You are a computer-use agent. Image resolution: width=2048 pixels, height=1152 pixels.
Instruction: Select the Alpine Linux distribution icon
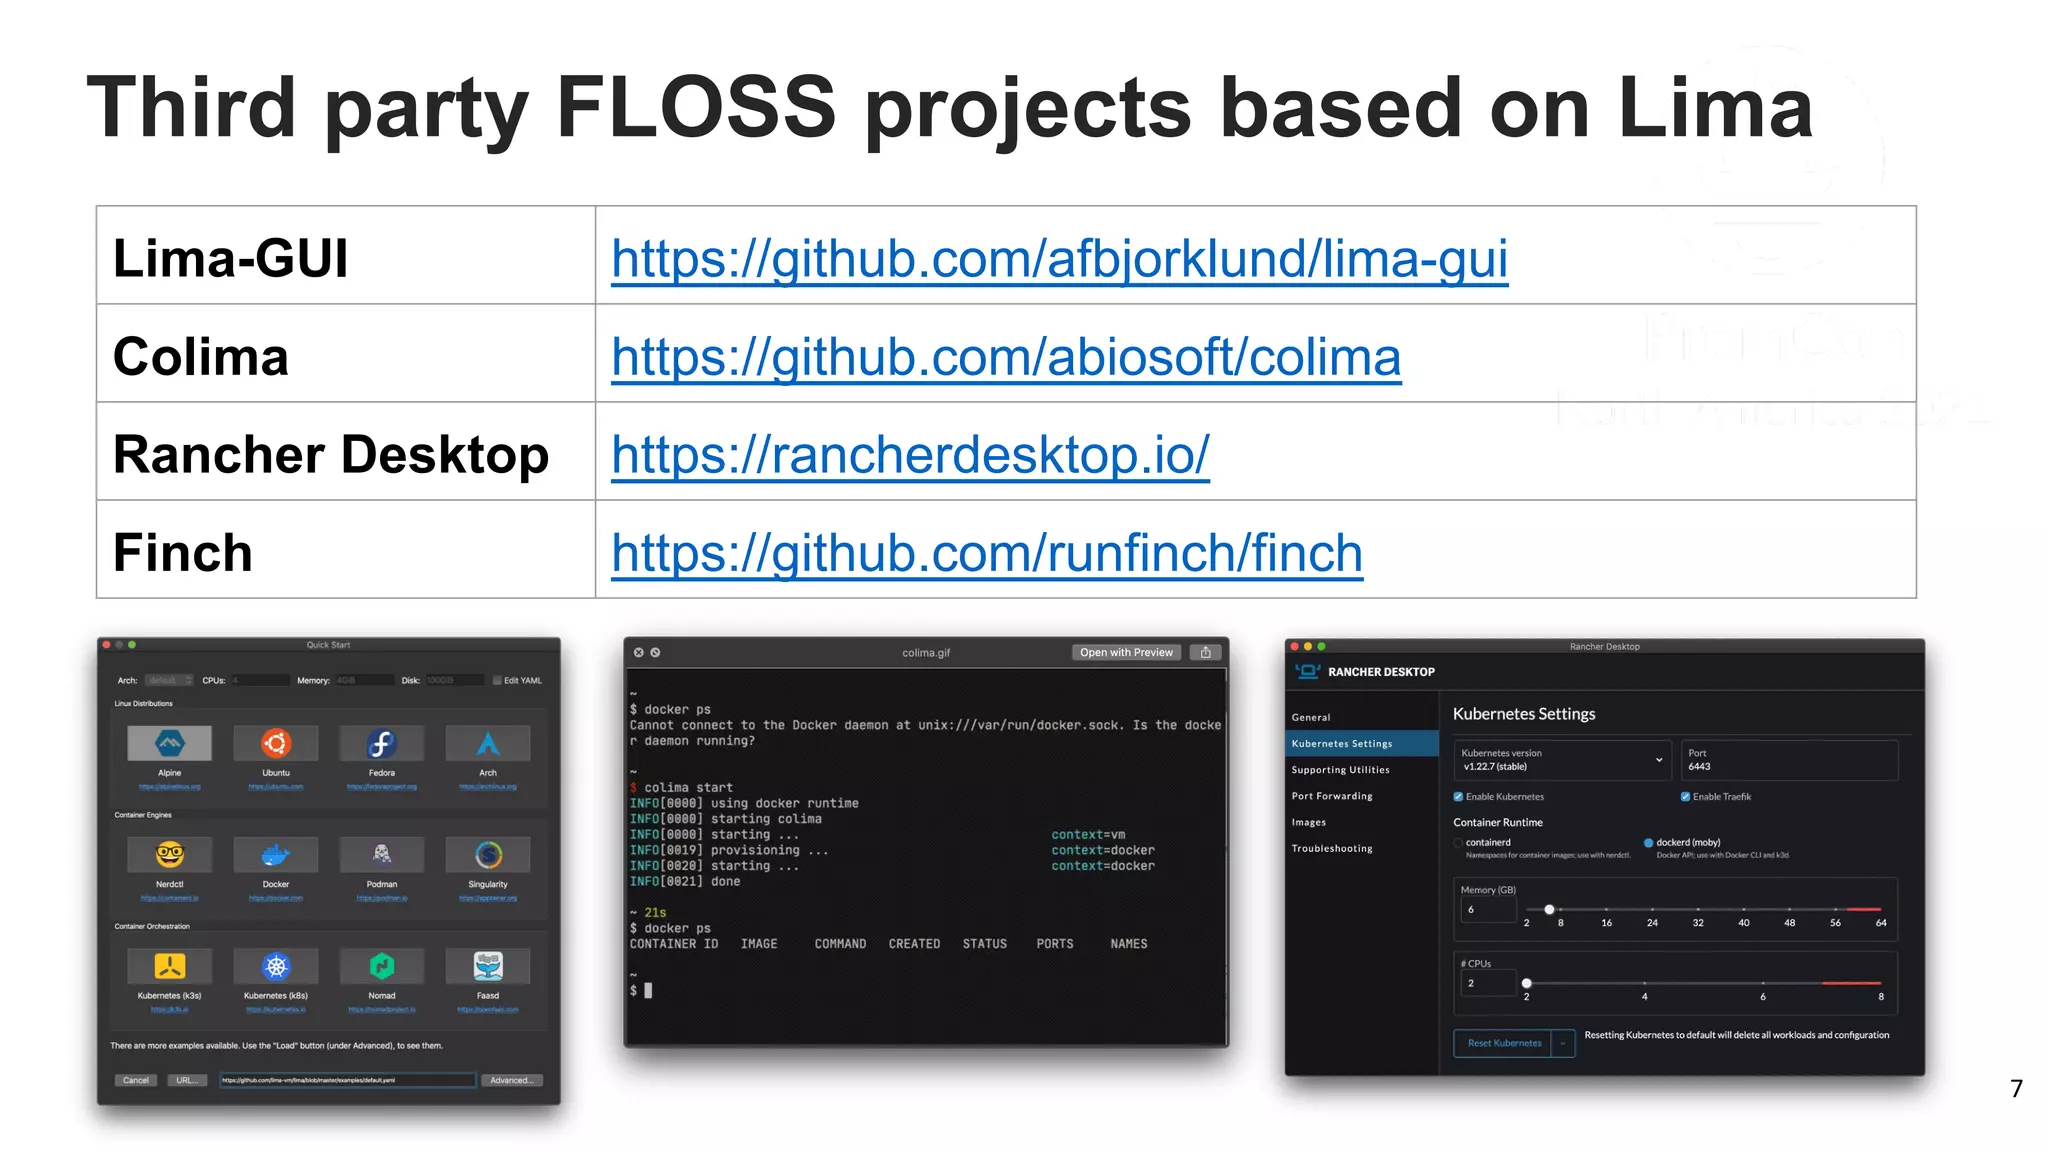[170, 744]
